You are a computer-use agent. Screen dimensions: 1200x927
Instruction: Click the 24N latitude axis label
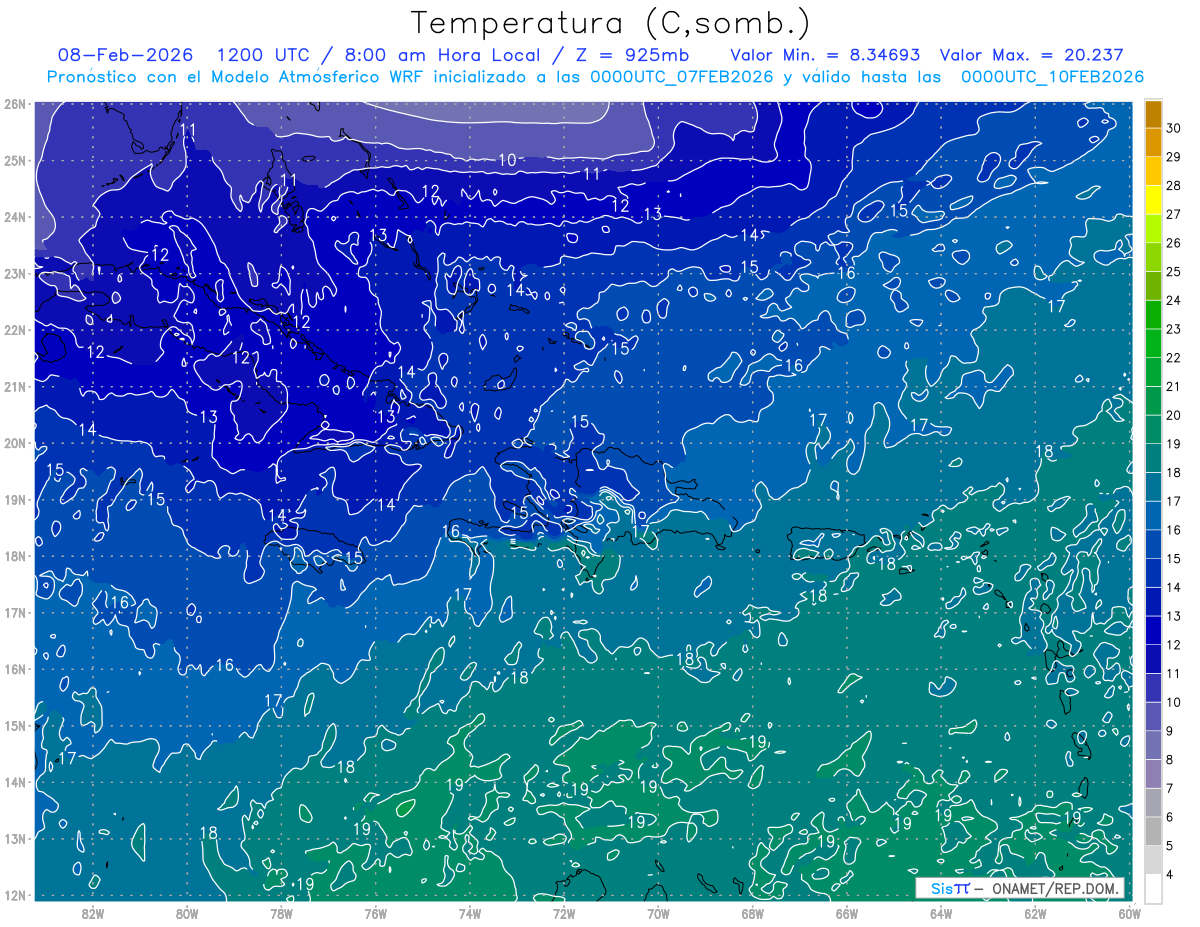(x=15, y=217)
